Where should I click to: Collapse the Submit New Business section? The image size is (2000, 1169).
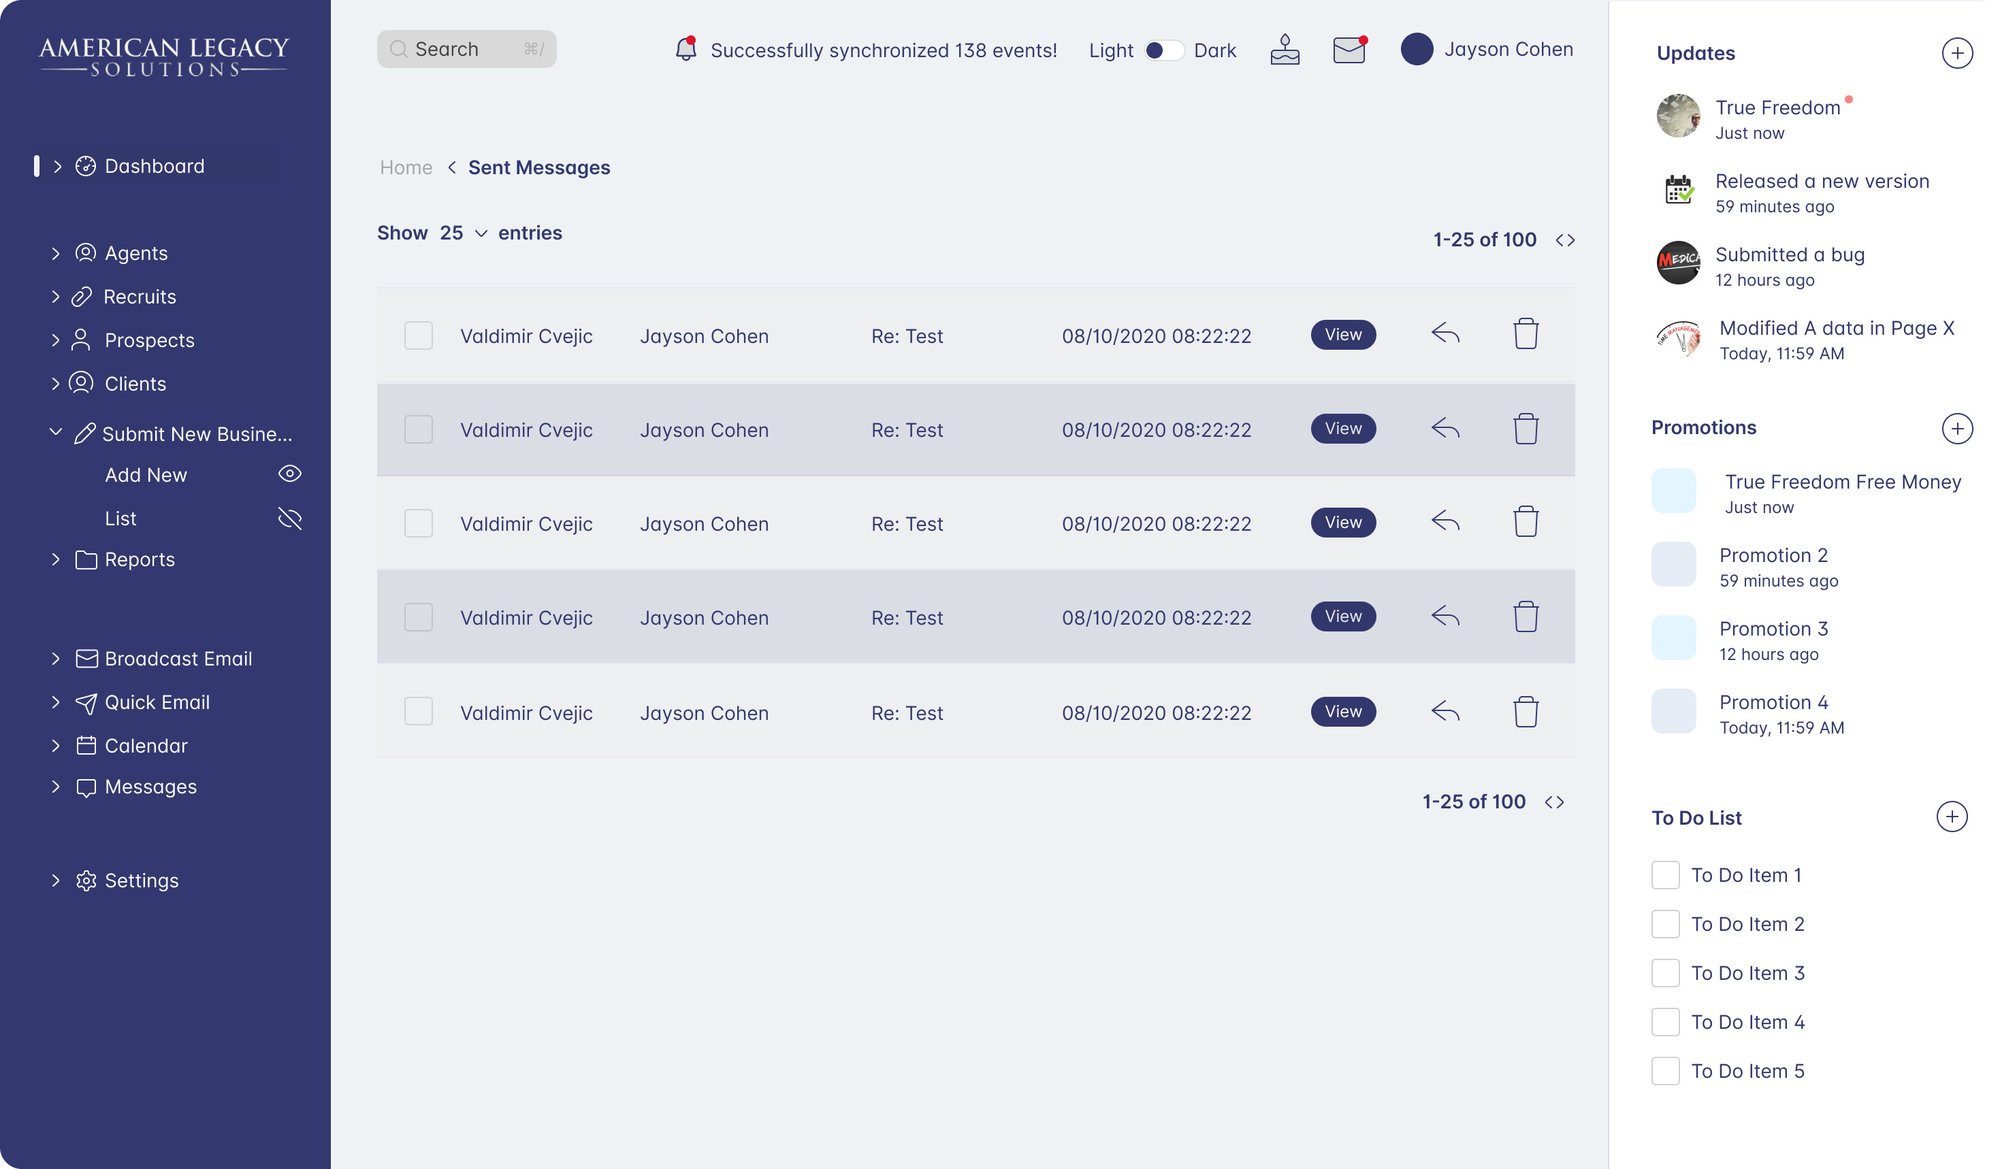tap(56, 433)
